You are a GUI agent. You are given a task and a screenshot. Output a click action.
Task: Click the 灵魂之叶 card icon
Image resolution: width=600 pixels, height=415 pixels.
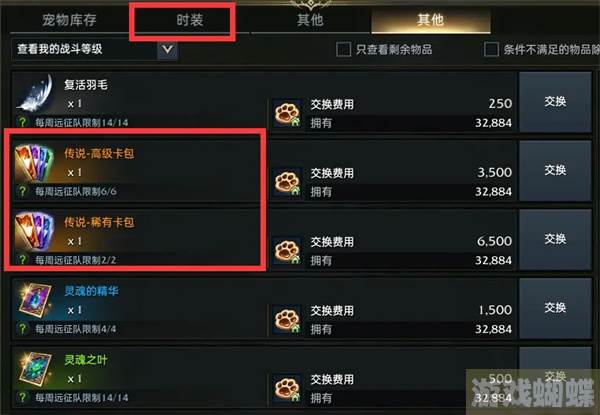pos(35,369)
